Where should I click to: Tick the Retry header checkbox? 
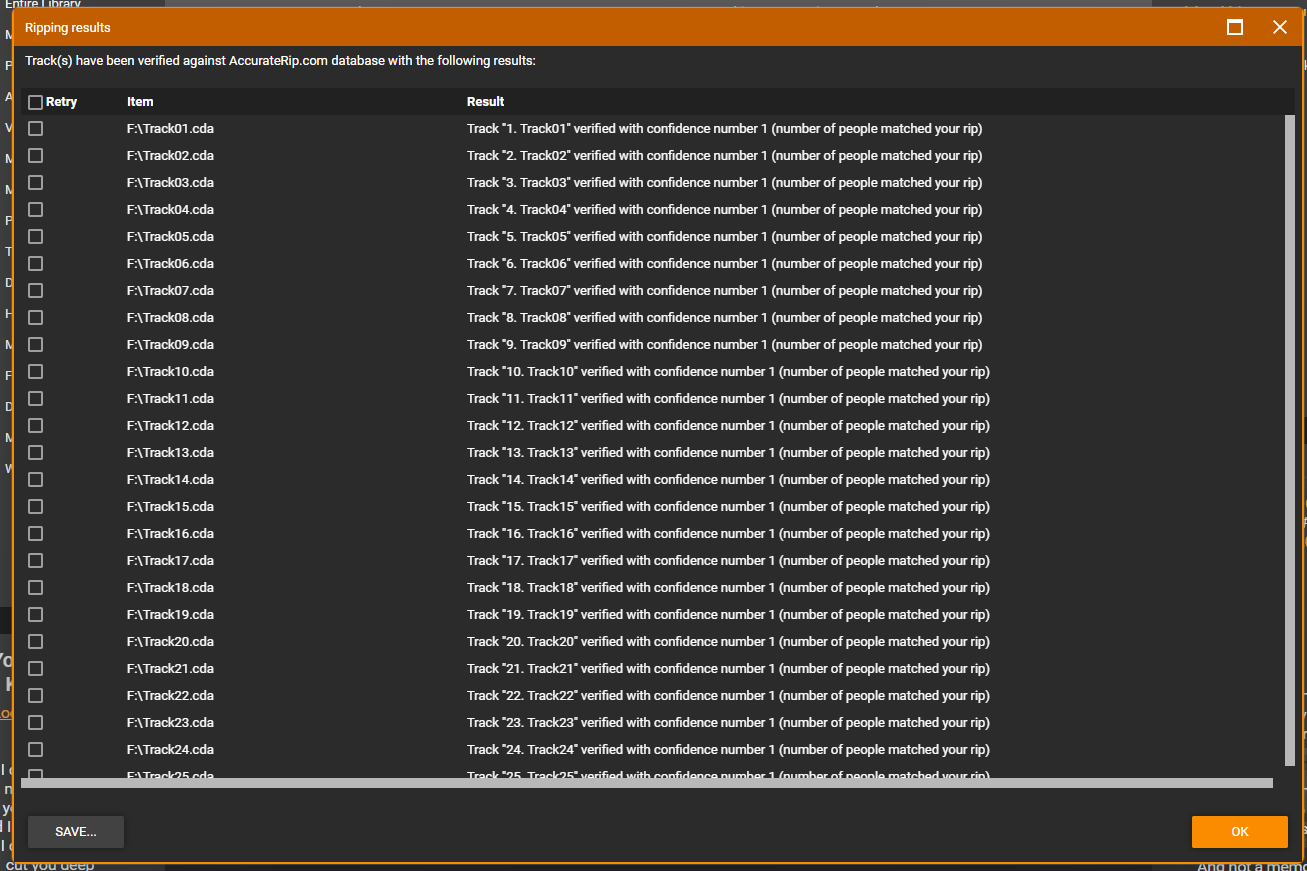(35, 102)
